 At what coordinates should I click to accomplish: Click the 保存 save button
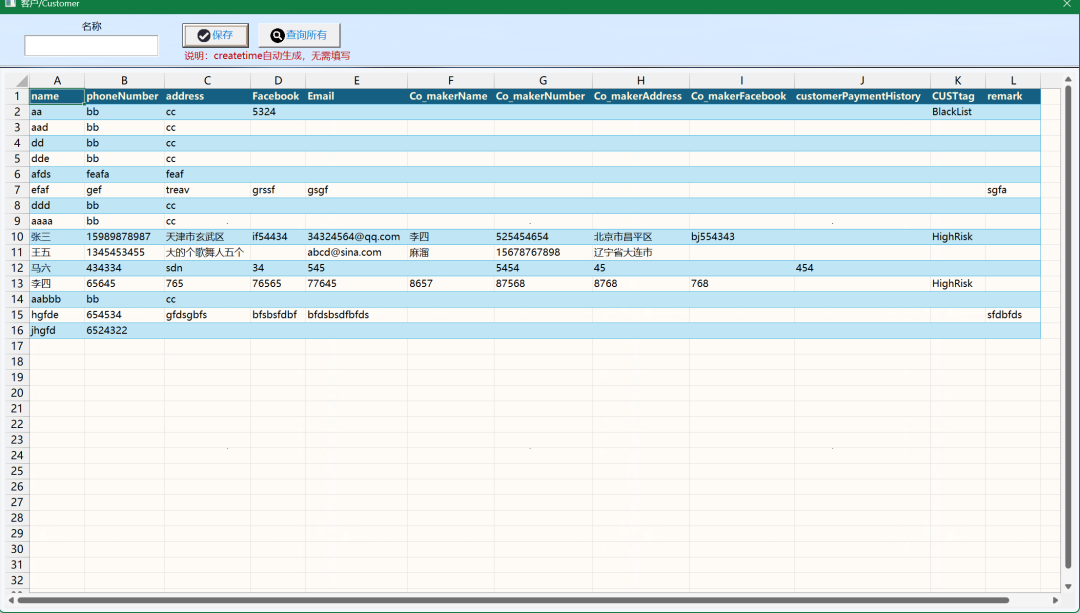(x=215, y=35)
